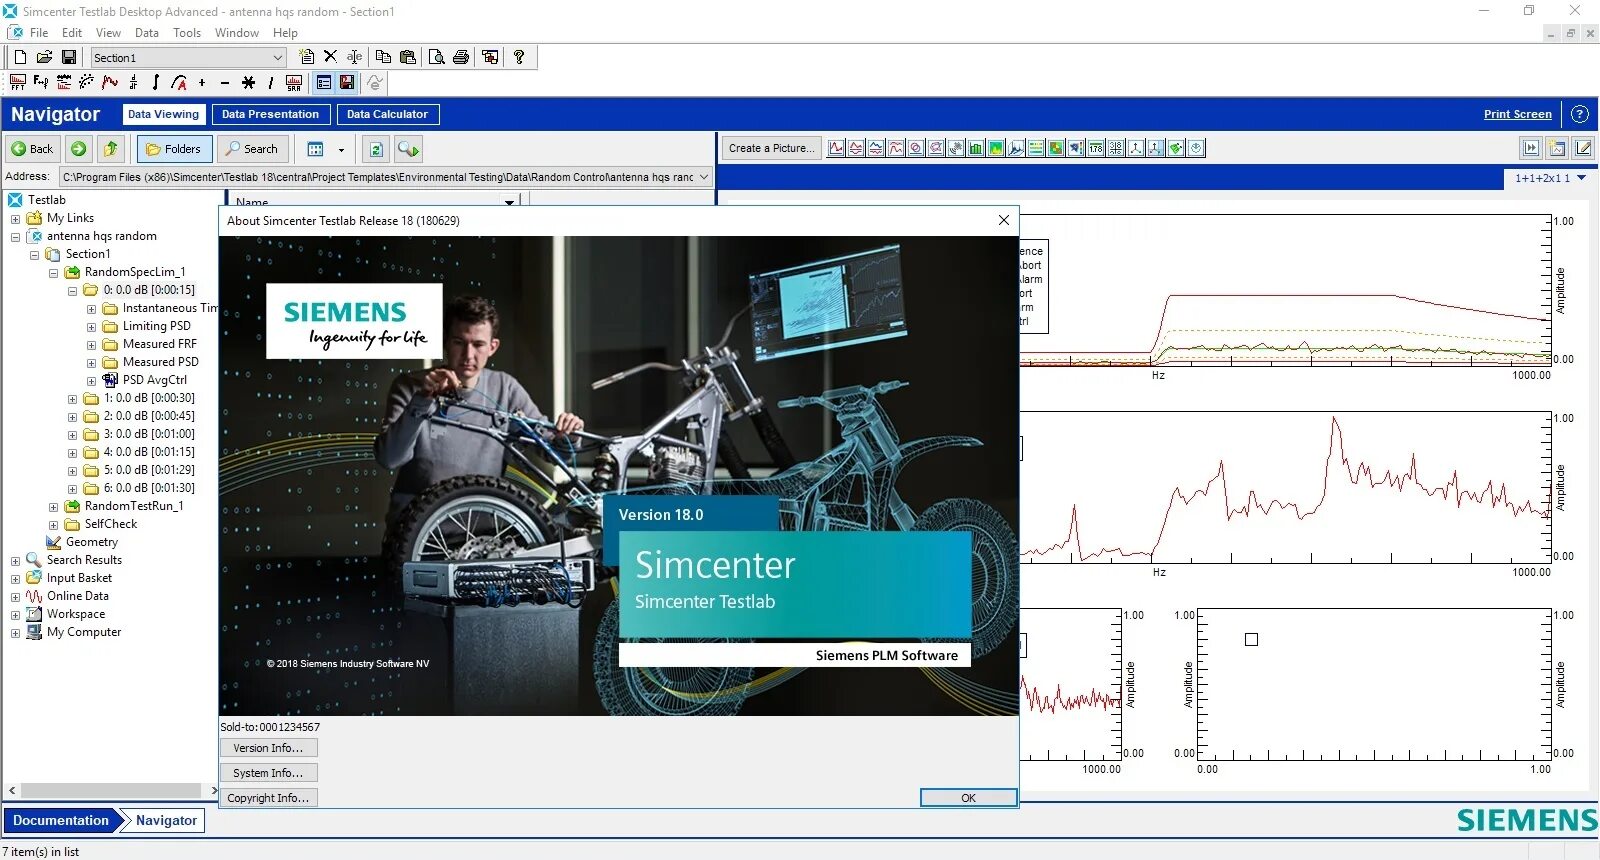Viewport: 1600px width, 860px height.
Task: Click the question mark Help toolbar icon
Action: pos(519,57)
